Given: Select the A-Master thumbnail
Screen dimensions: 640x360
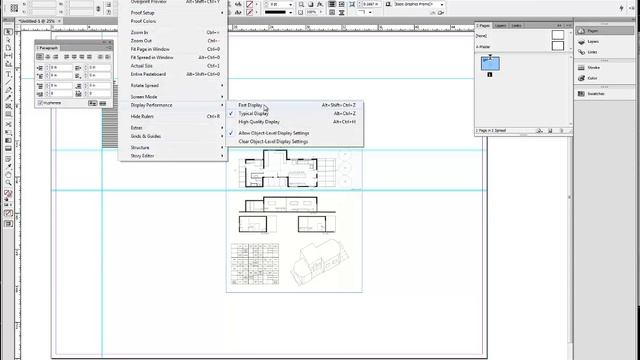Looking at the screenshot, I should click(558, 46).
